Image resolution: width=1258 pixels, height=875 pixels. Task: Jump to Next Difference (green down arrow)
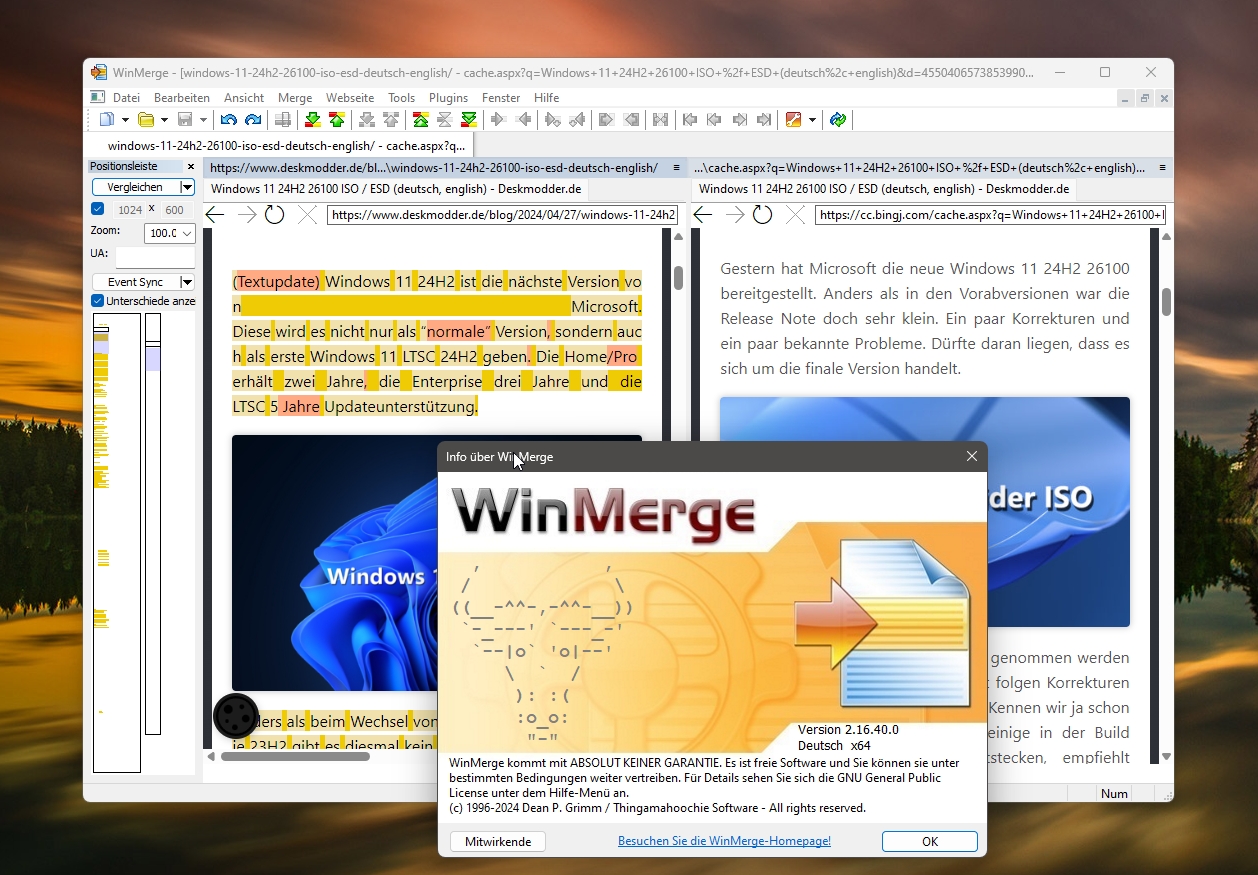(313, 120)
